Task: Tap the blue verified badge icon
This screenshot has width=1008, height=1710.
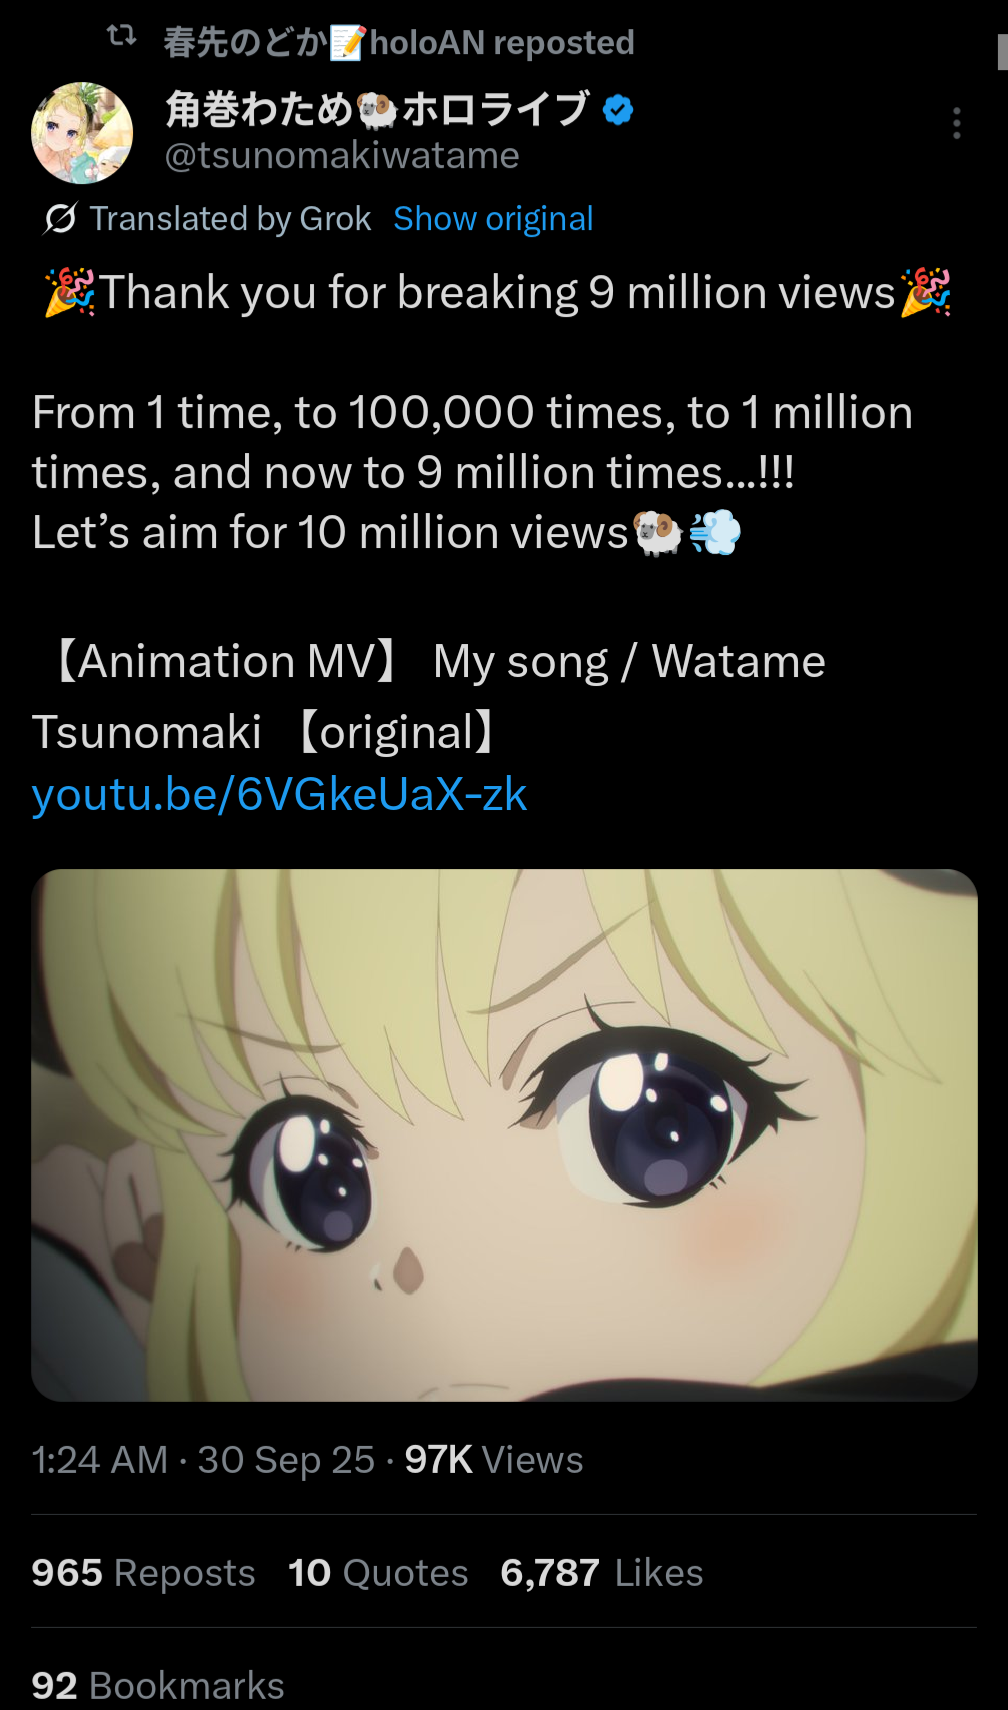Action: coord(618,110)
